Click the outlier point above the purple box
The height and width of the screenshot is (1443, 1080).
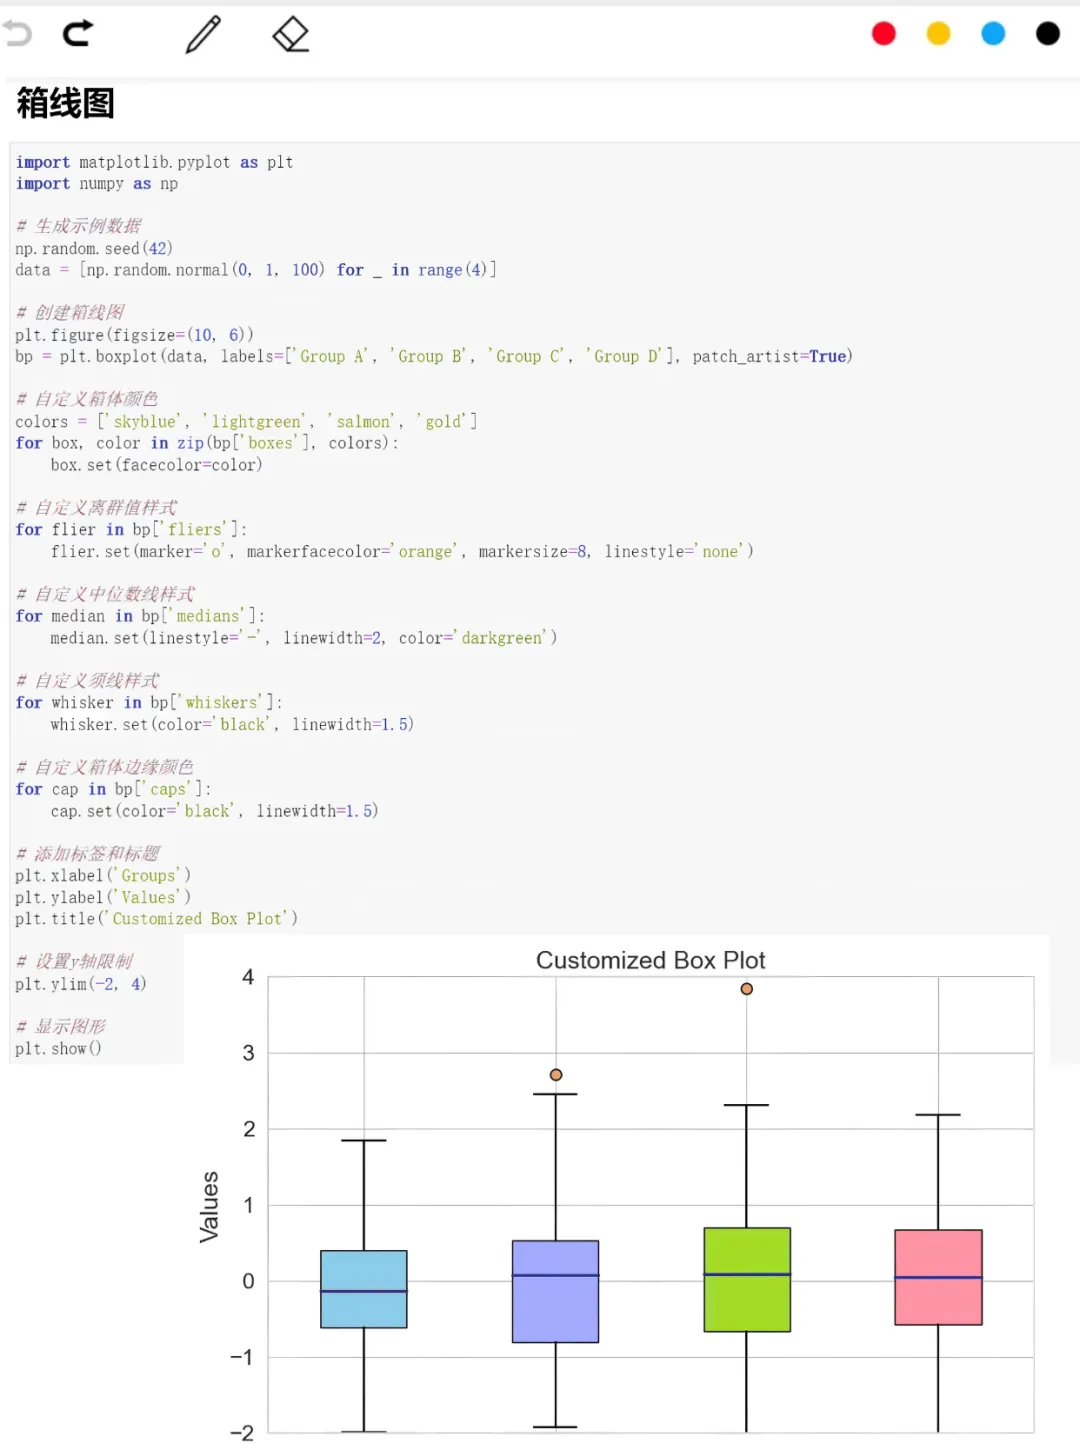click(556, 1075)
